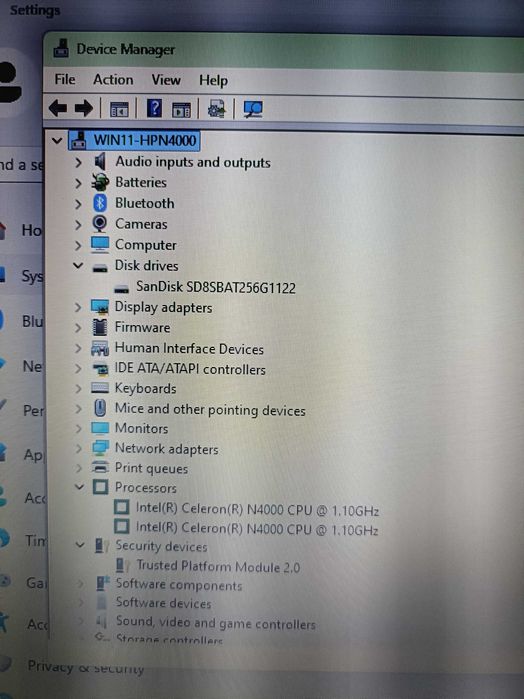Collapse the WIN11-HPN4000 root node
Screen dimensions: 524x699
click(x=57, y=141)
